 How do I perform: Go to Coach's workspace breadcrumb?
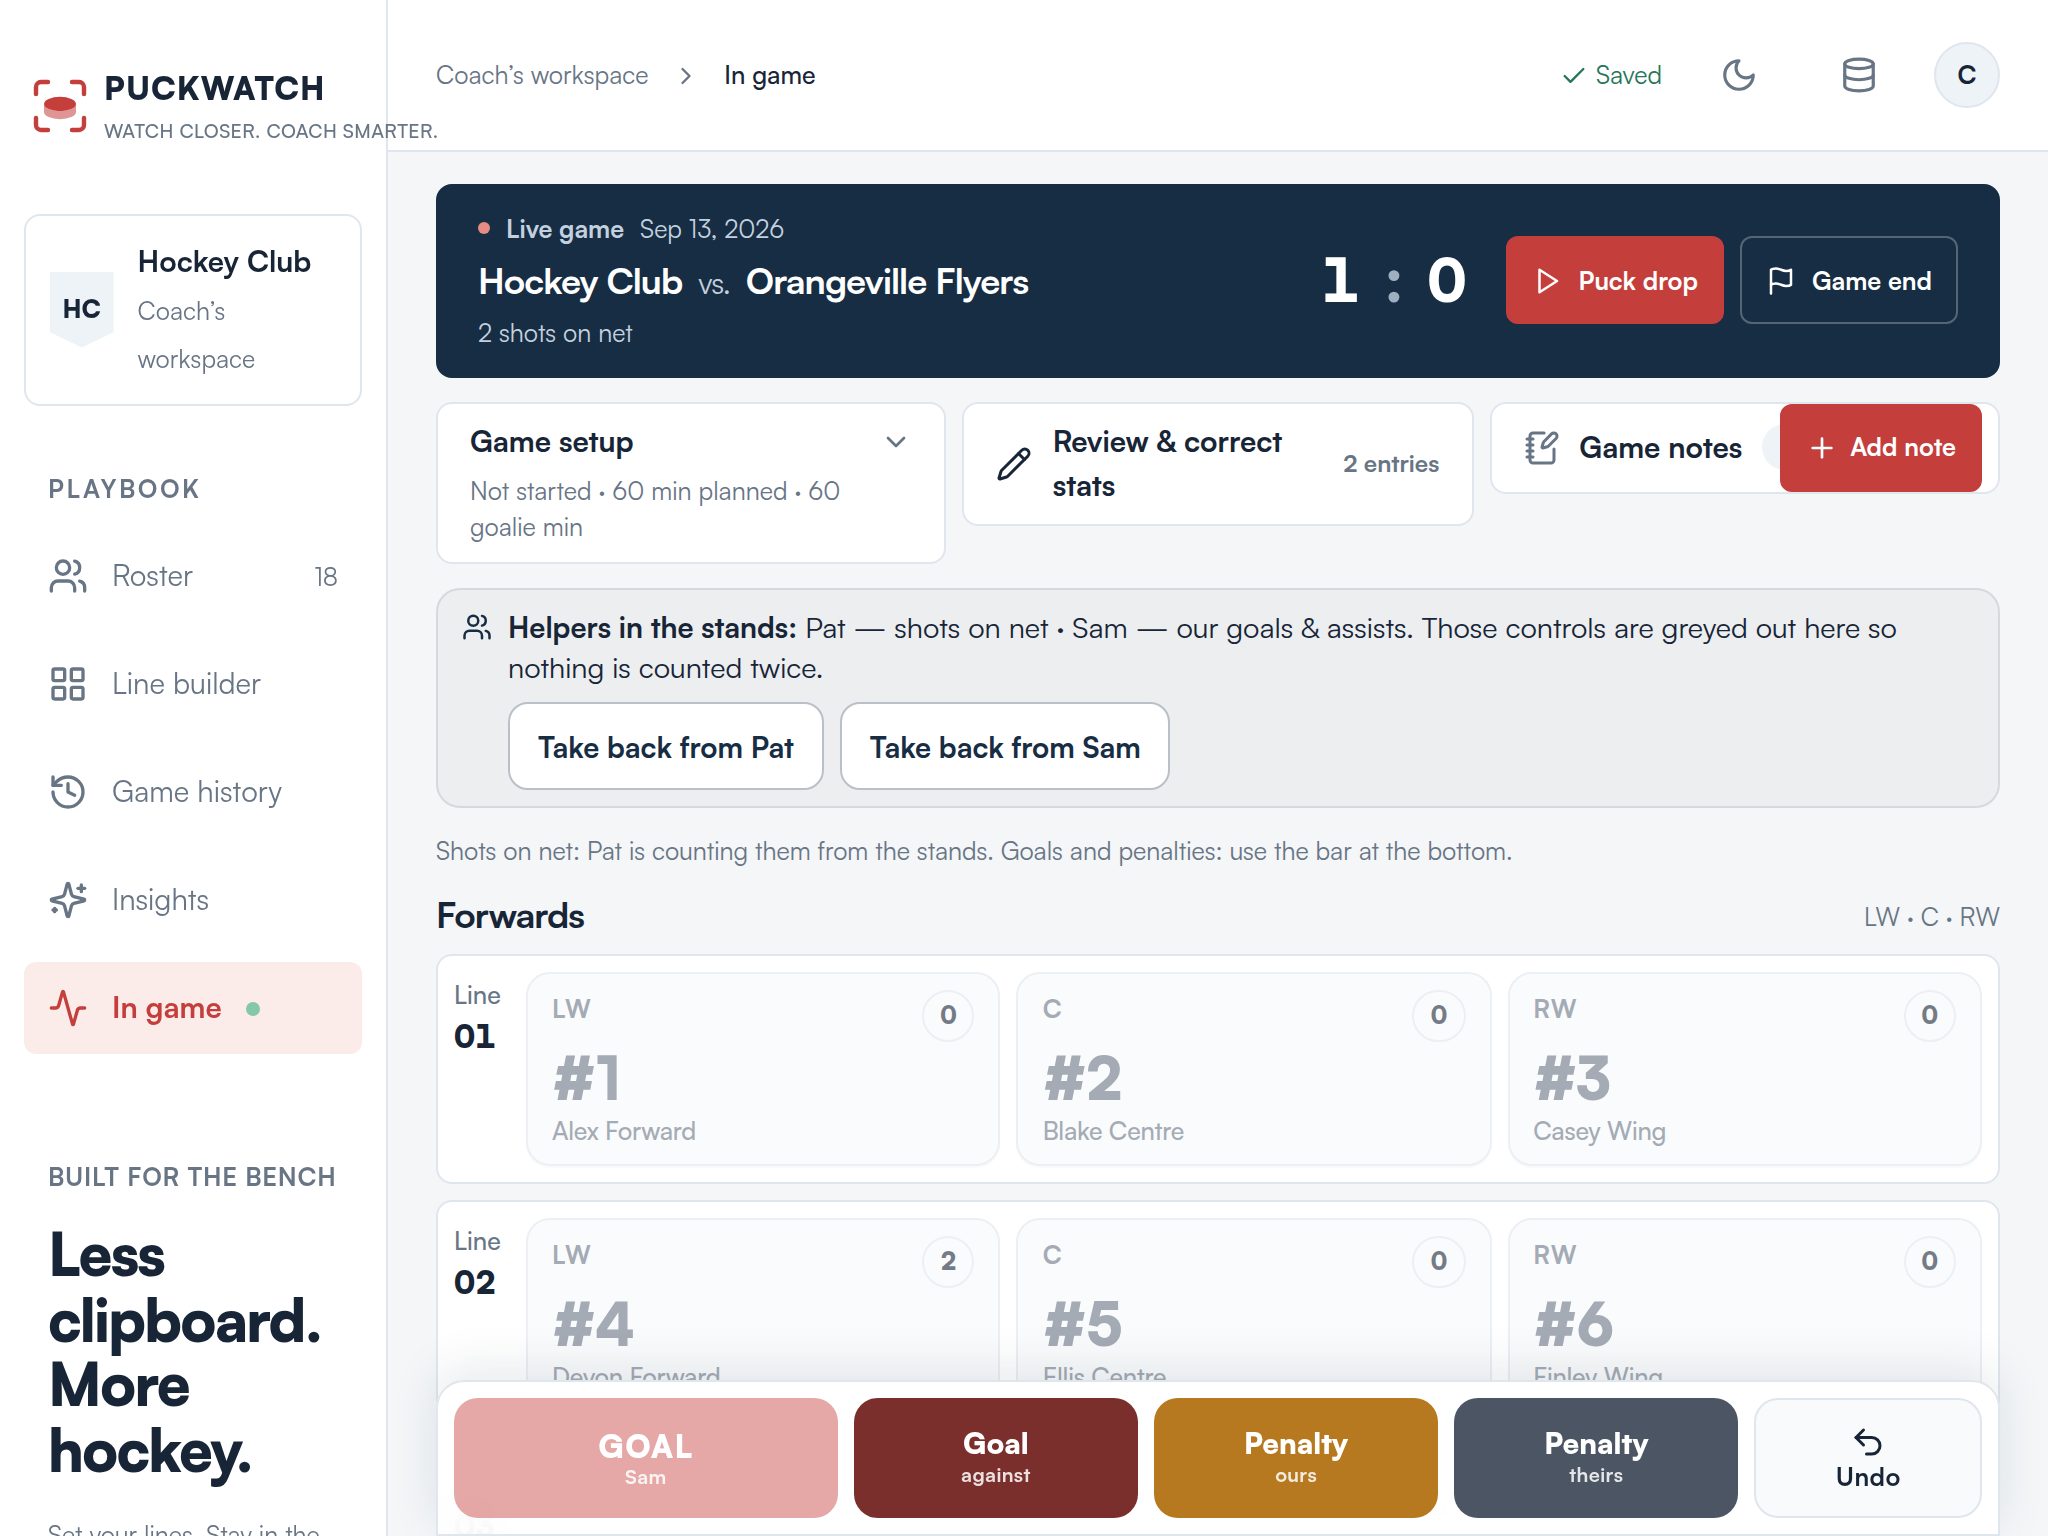542,75
